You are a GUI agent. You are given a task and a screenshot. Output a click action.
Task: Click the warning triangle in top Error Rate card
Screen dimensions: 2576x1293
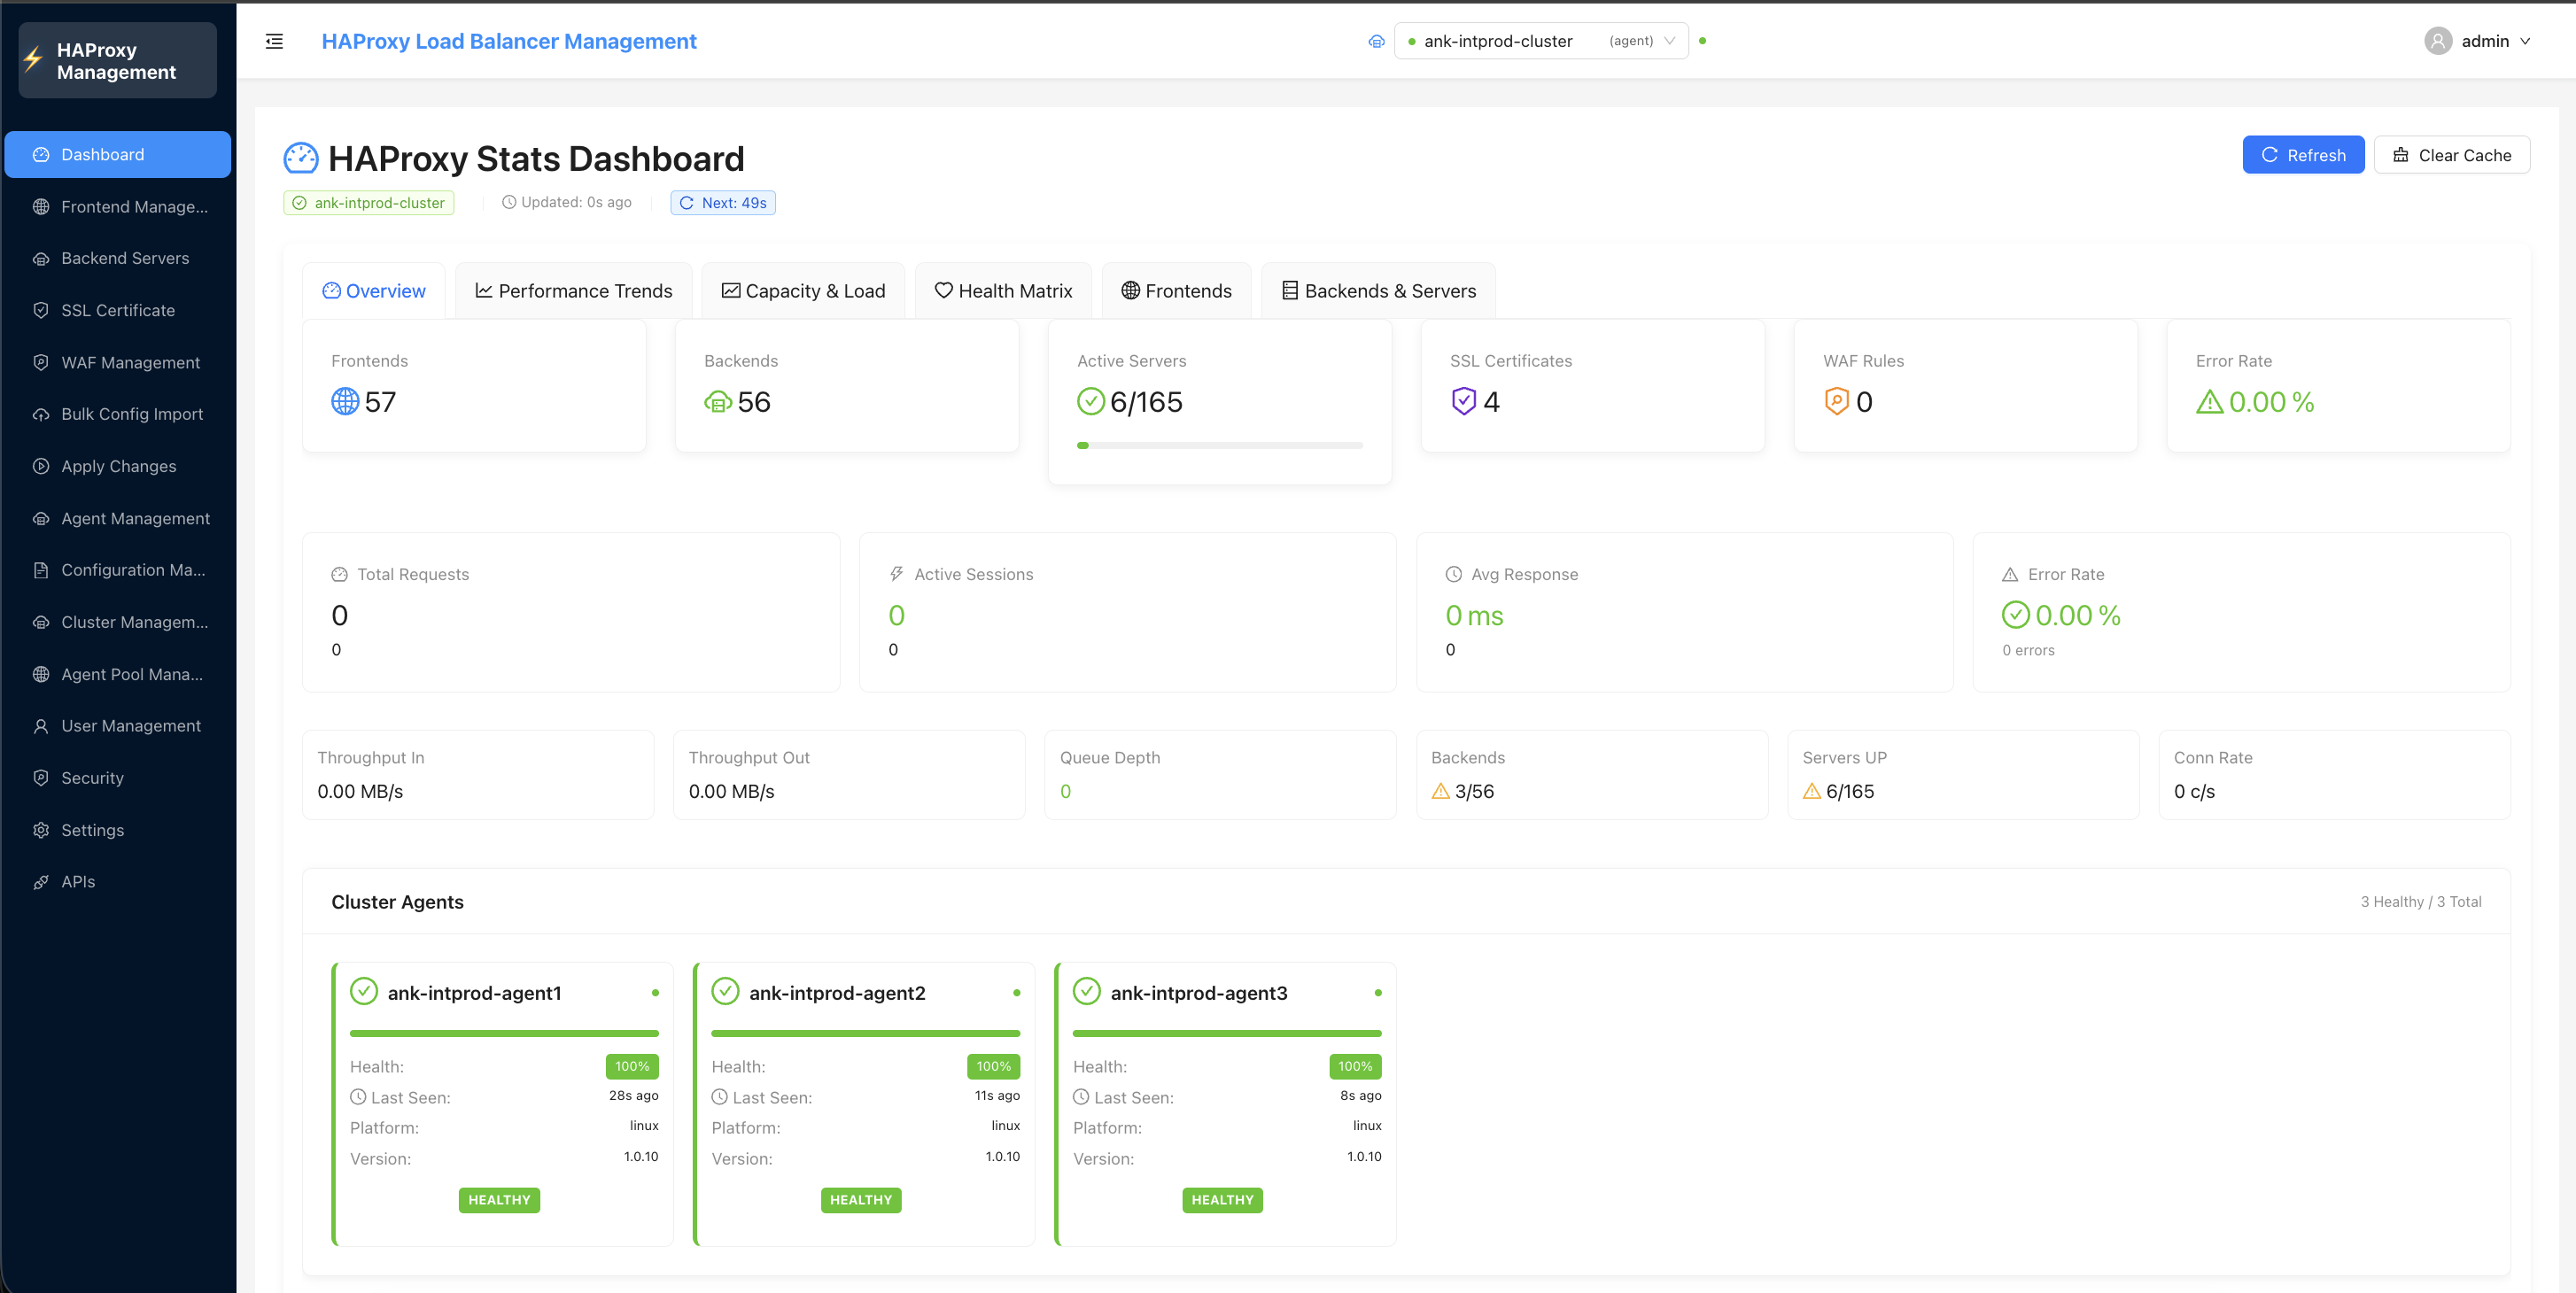tap(2209, 402)
